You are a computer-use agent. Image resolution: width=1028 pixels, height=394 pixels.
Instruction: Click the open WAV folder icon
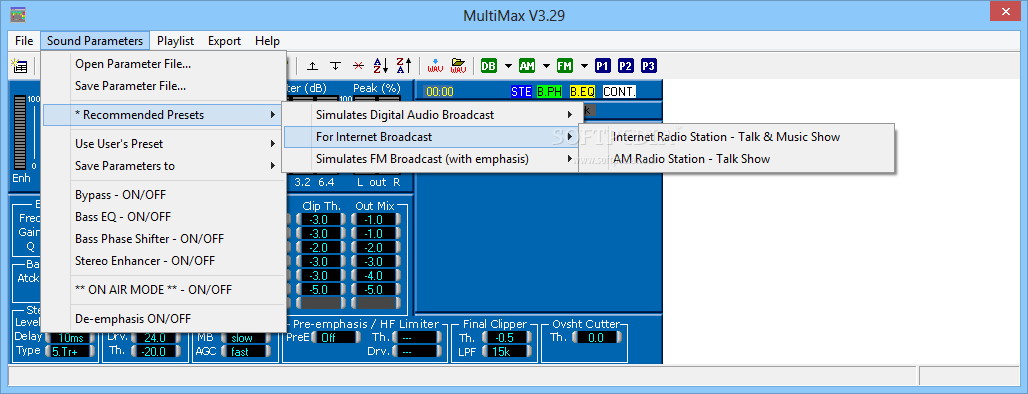(x=458, y=66)
